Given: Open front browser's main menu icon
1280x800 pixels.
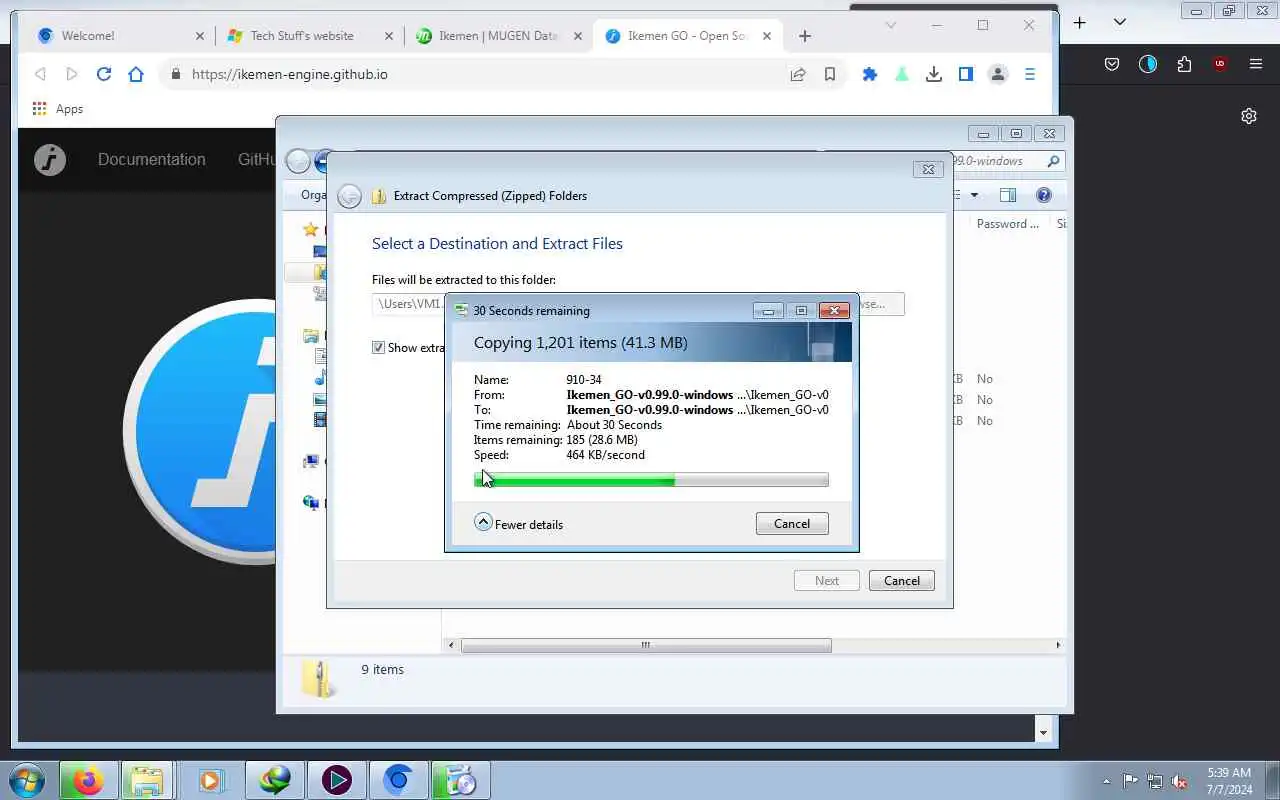Looking at the screenshot, I should tap(1030, 74).
